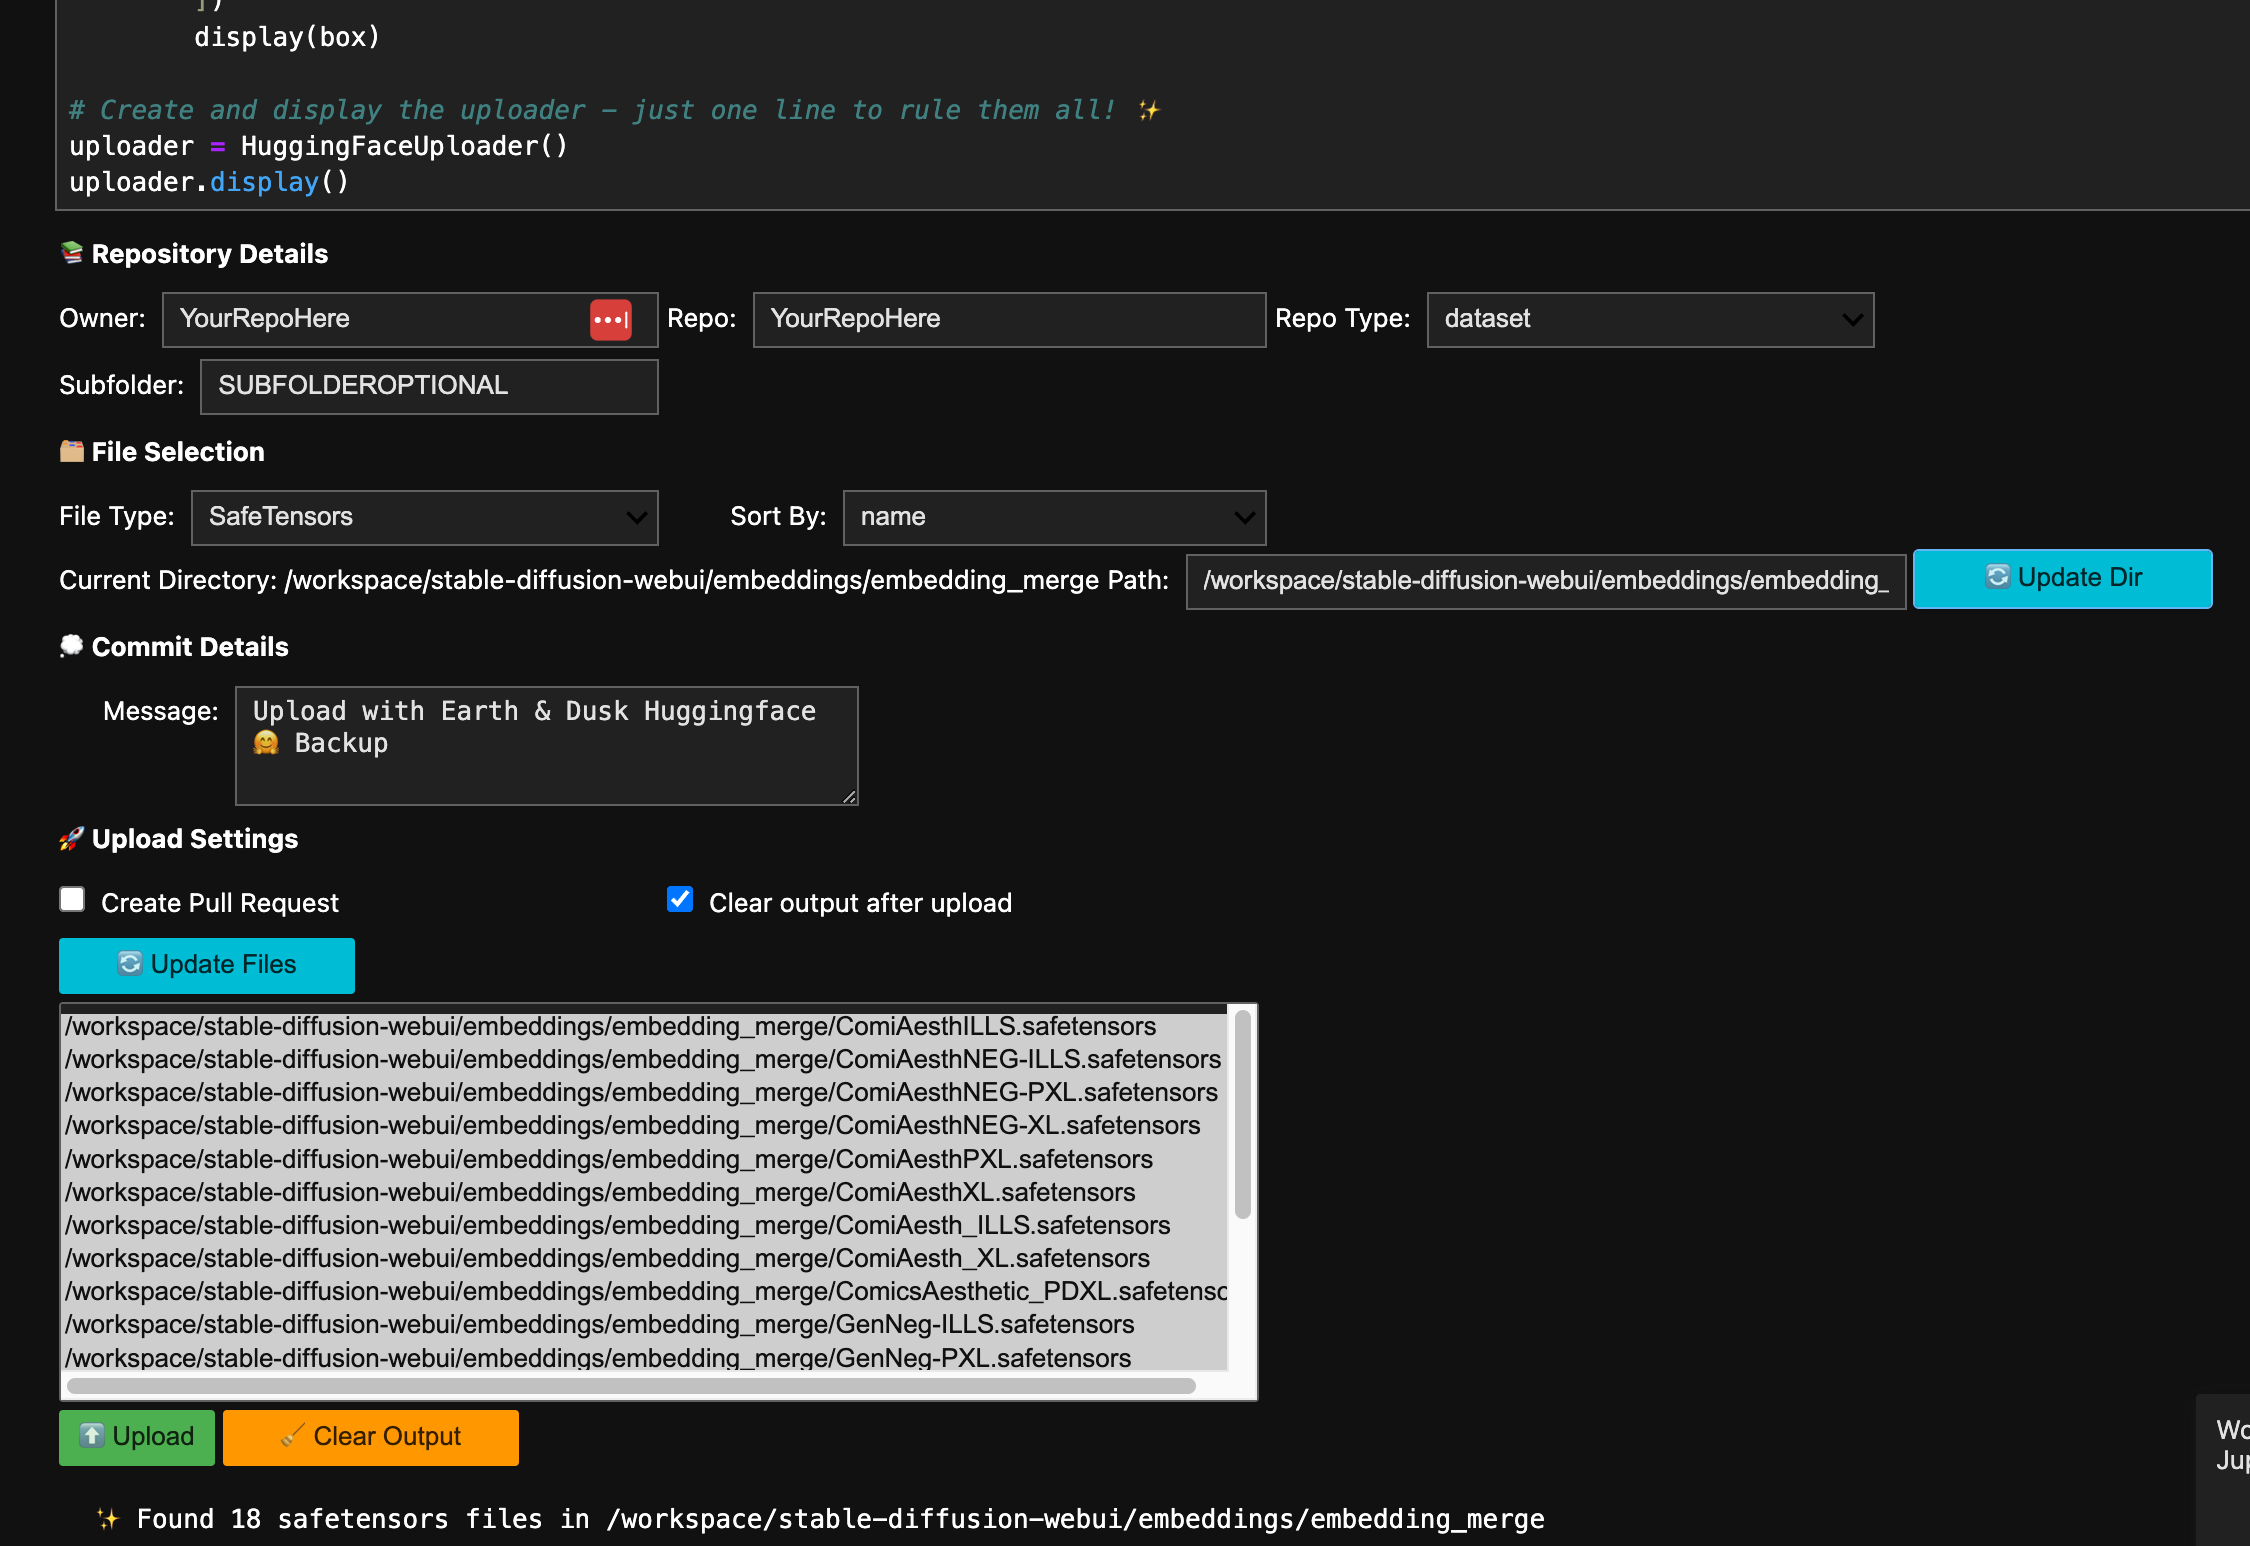Open the Repo Type dataset dropdown
The width and height of the screenshot is (2250, 1546).
pyautogui.click(x=1650, y=320)
